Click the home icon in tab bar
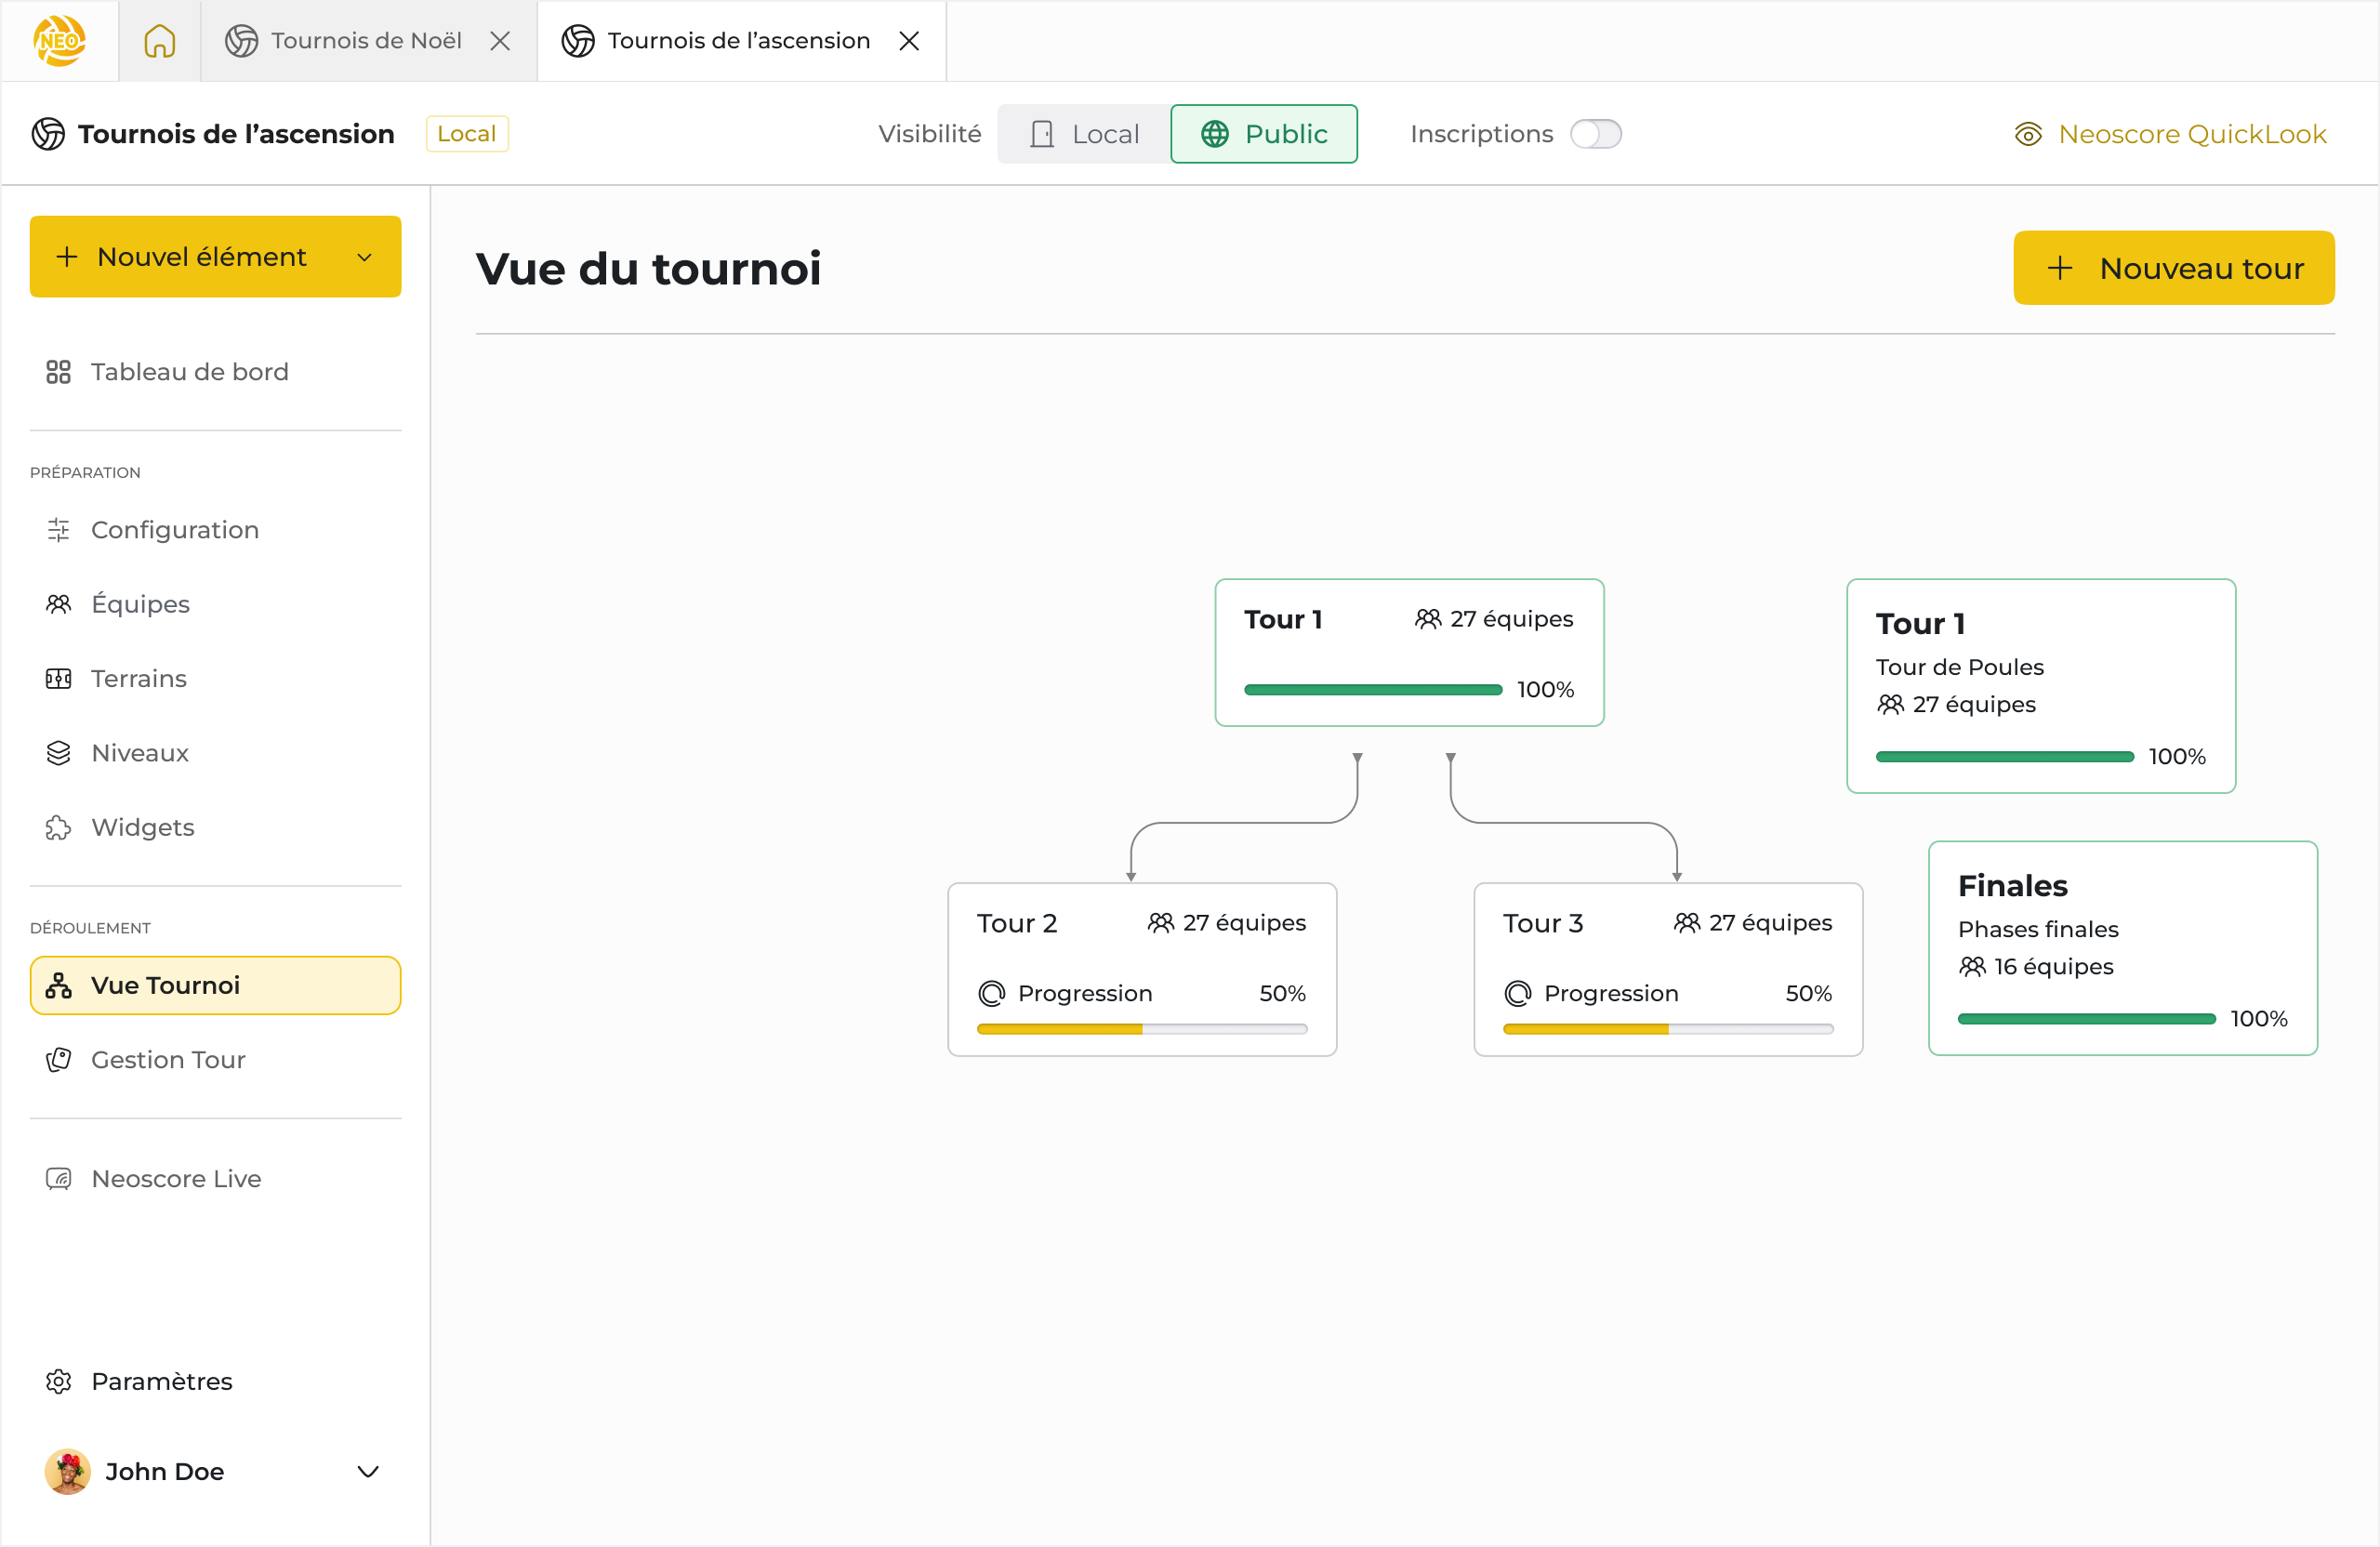The height and width of the screenshot is (1547, 2380). point(160,41)
